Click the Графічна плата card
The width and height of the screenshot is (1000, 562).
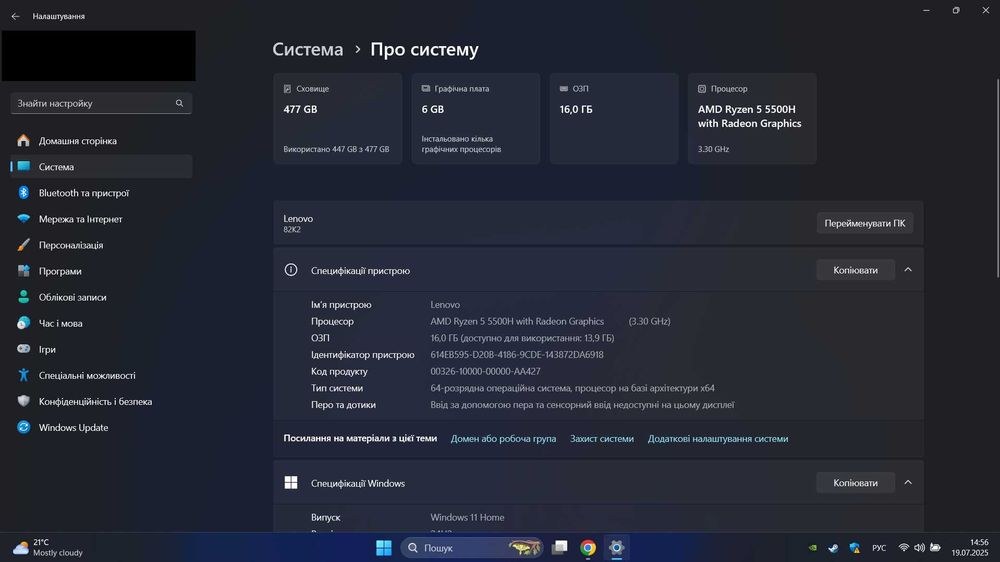click(x=476, y=119)
